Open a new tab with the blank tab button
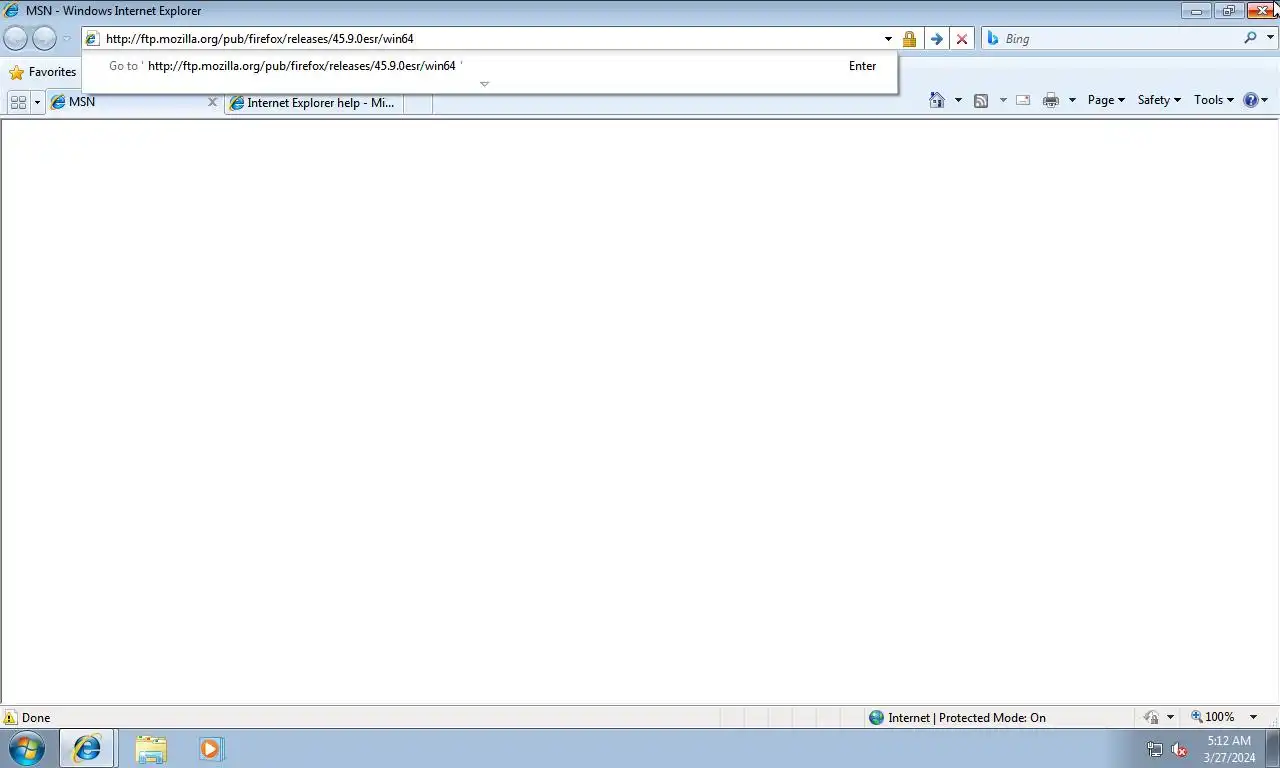Image resolution: width=1280 pixels, height=768 pixels. tap(418, 103)
